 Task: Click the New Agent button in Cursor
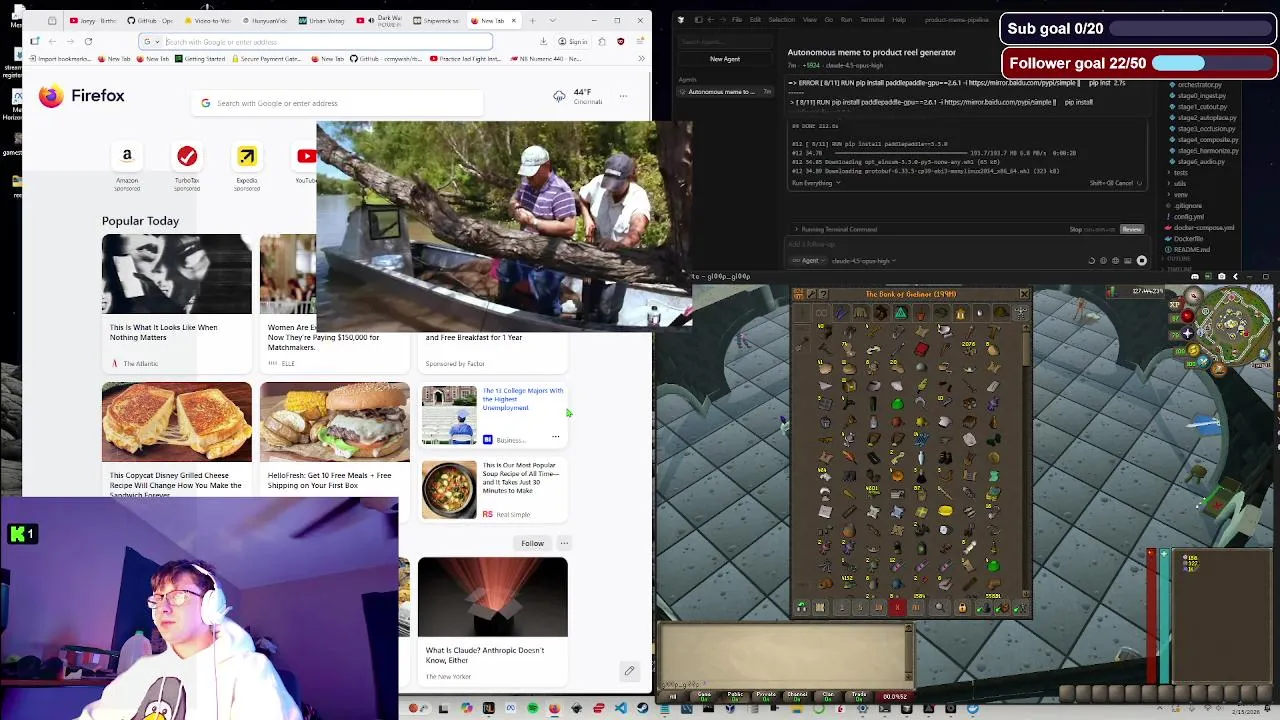point(725,59)
